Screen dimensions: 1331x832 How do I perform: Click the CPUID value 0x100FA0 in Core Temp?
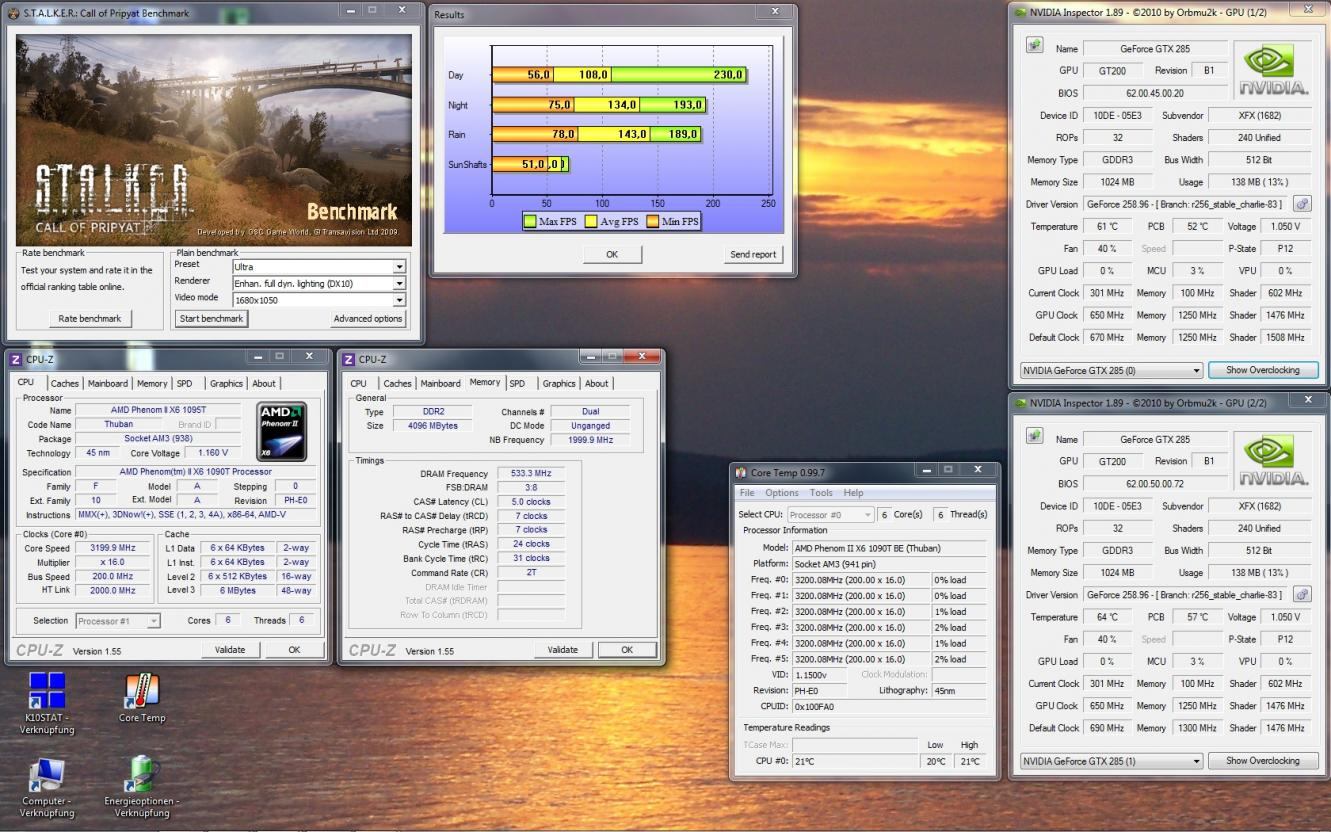(888, 706)
